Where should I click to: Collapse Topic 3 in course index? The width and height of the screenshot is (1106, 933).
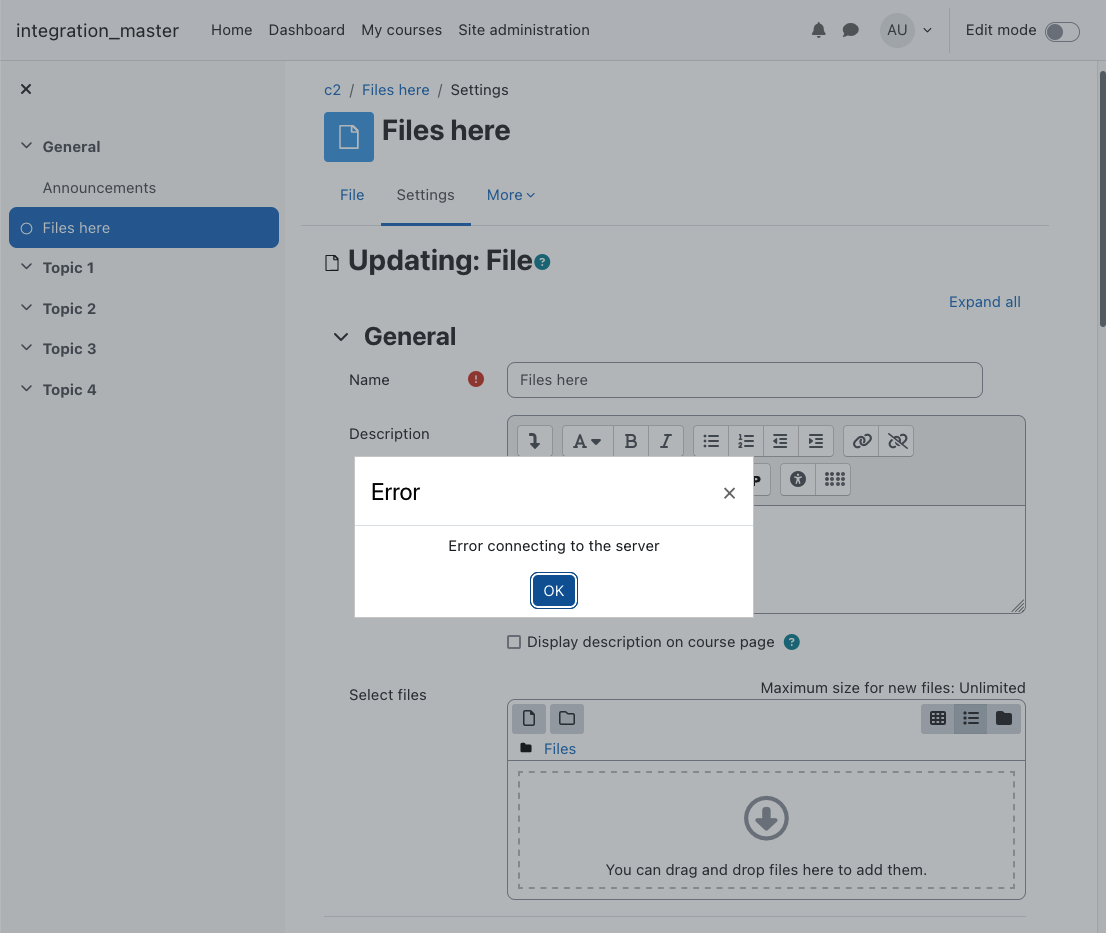[x=27, y=348]
